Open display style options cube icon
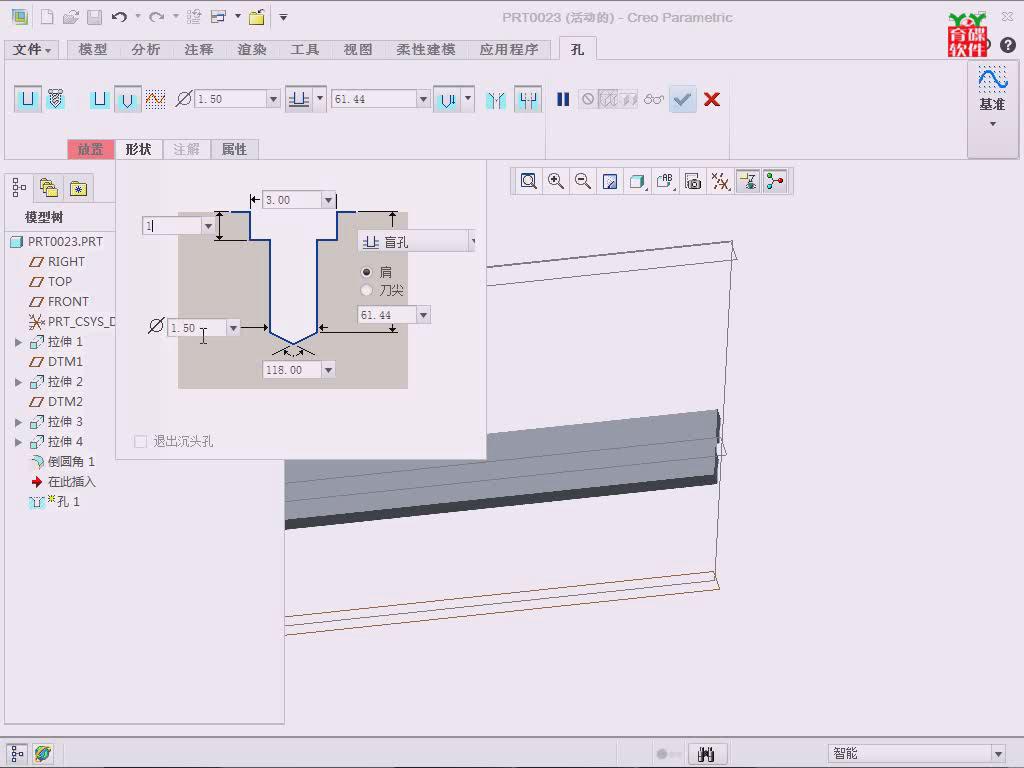1024x768 pixels. click(637, 181)
